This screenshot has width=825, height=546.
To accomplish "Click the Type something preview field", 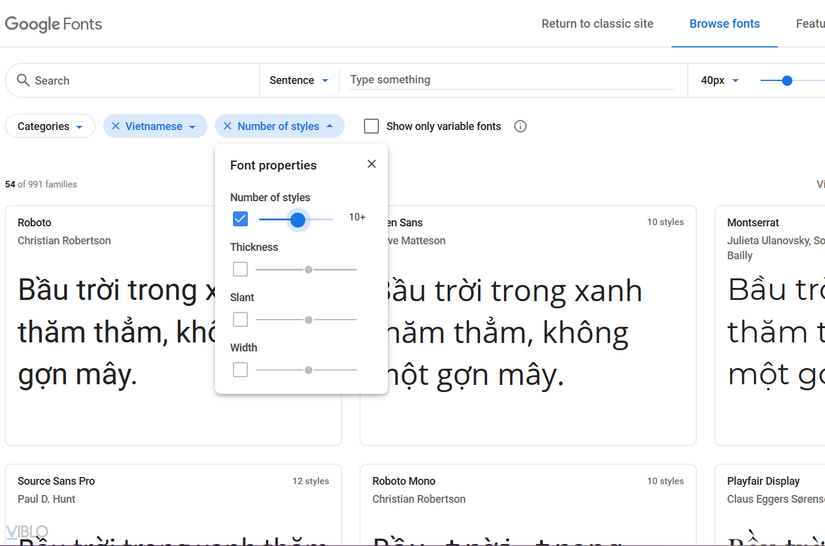I will (511, 80).
